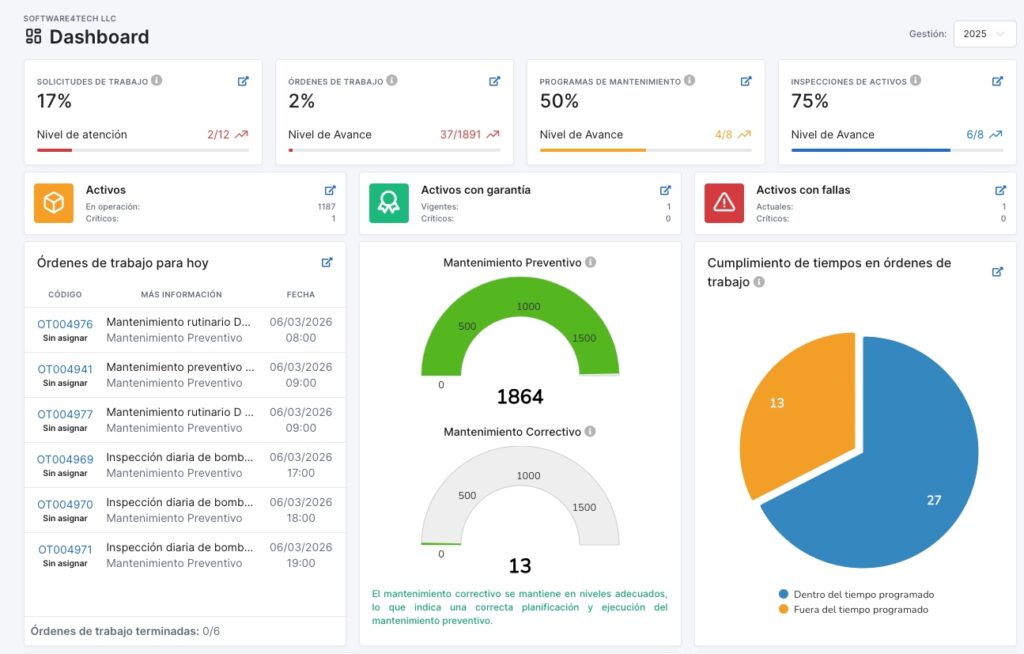Open external link for Órdenes de trabajo para hoy

click(x=327, y=263)
